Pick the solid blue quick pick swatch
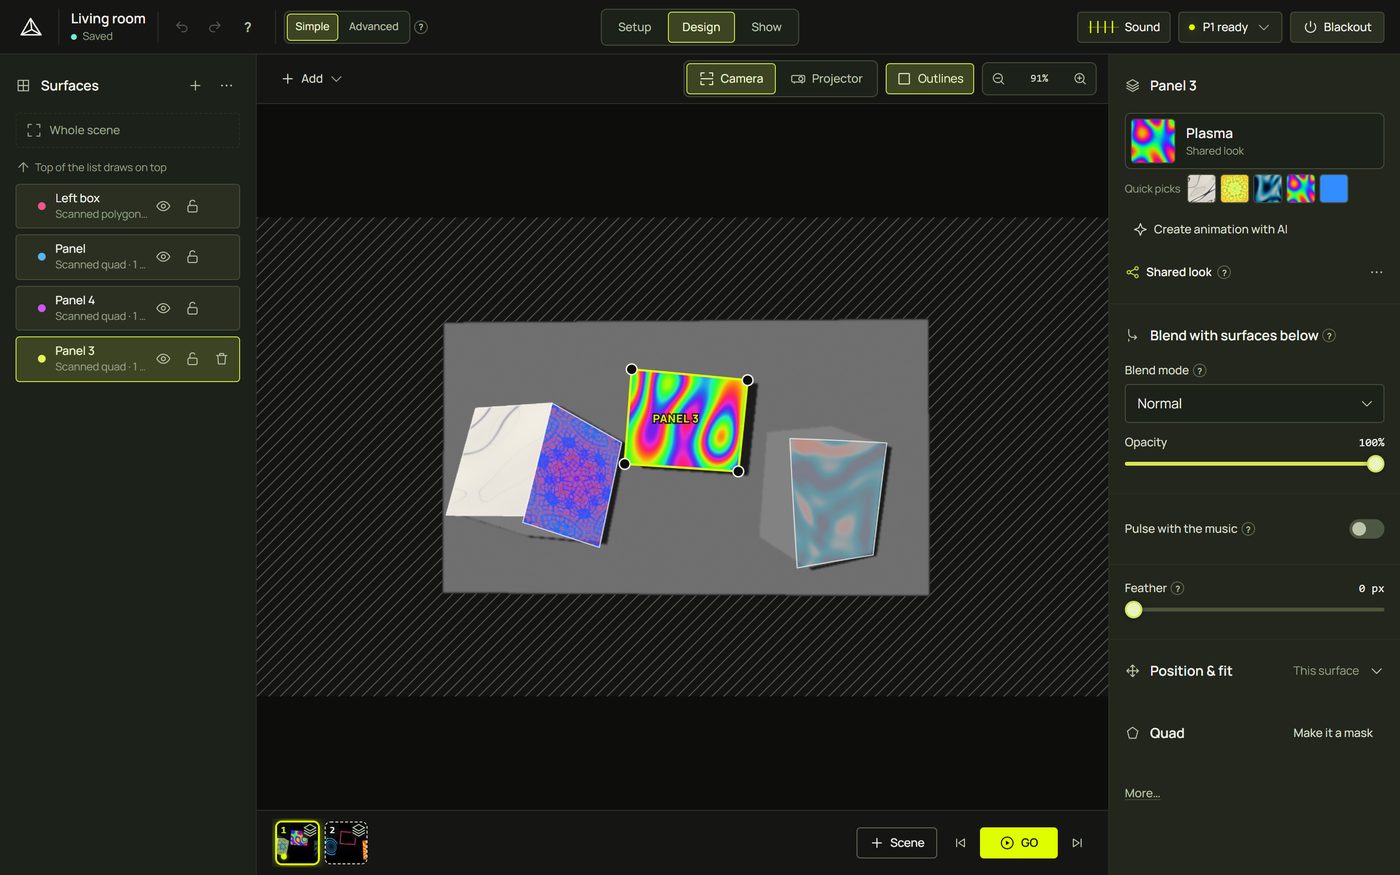The height and width of the screenshot is (875, 1400). click(1334, 189)
